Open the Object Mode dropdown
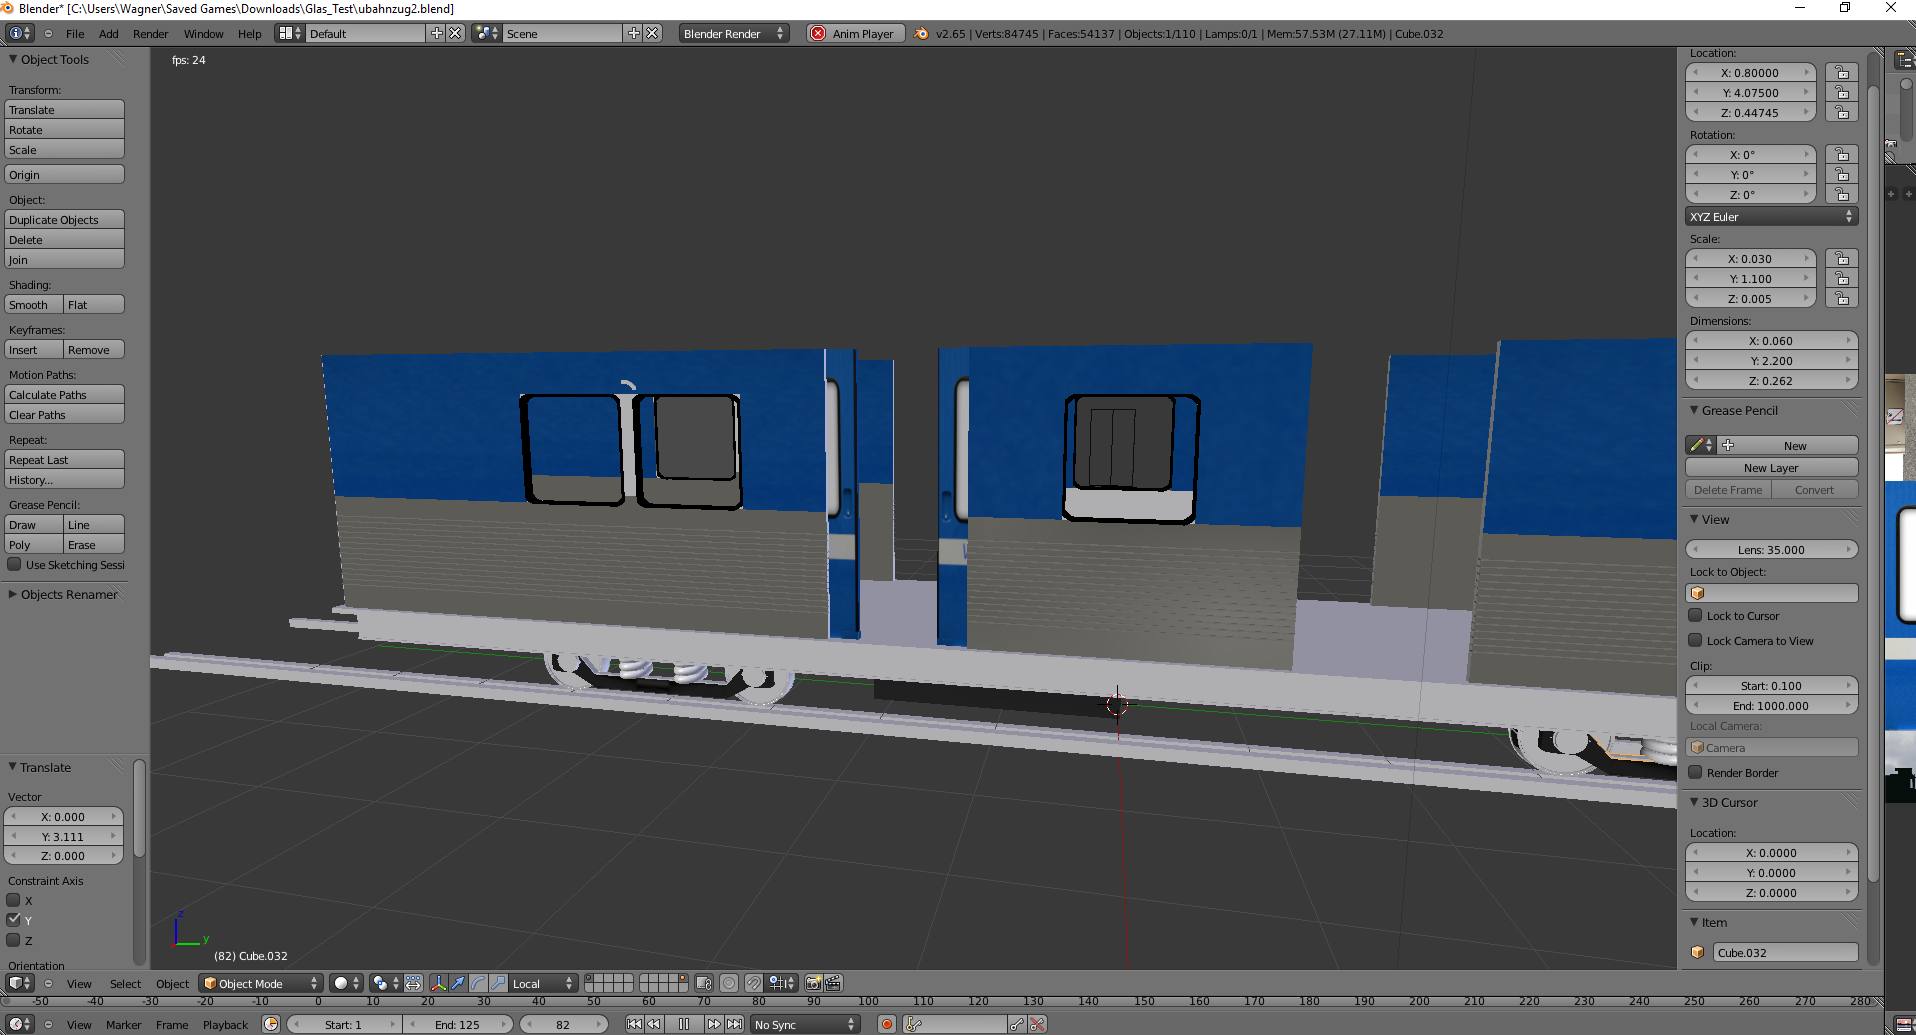 click(261, 983)
